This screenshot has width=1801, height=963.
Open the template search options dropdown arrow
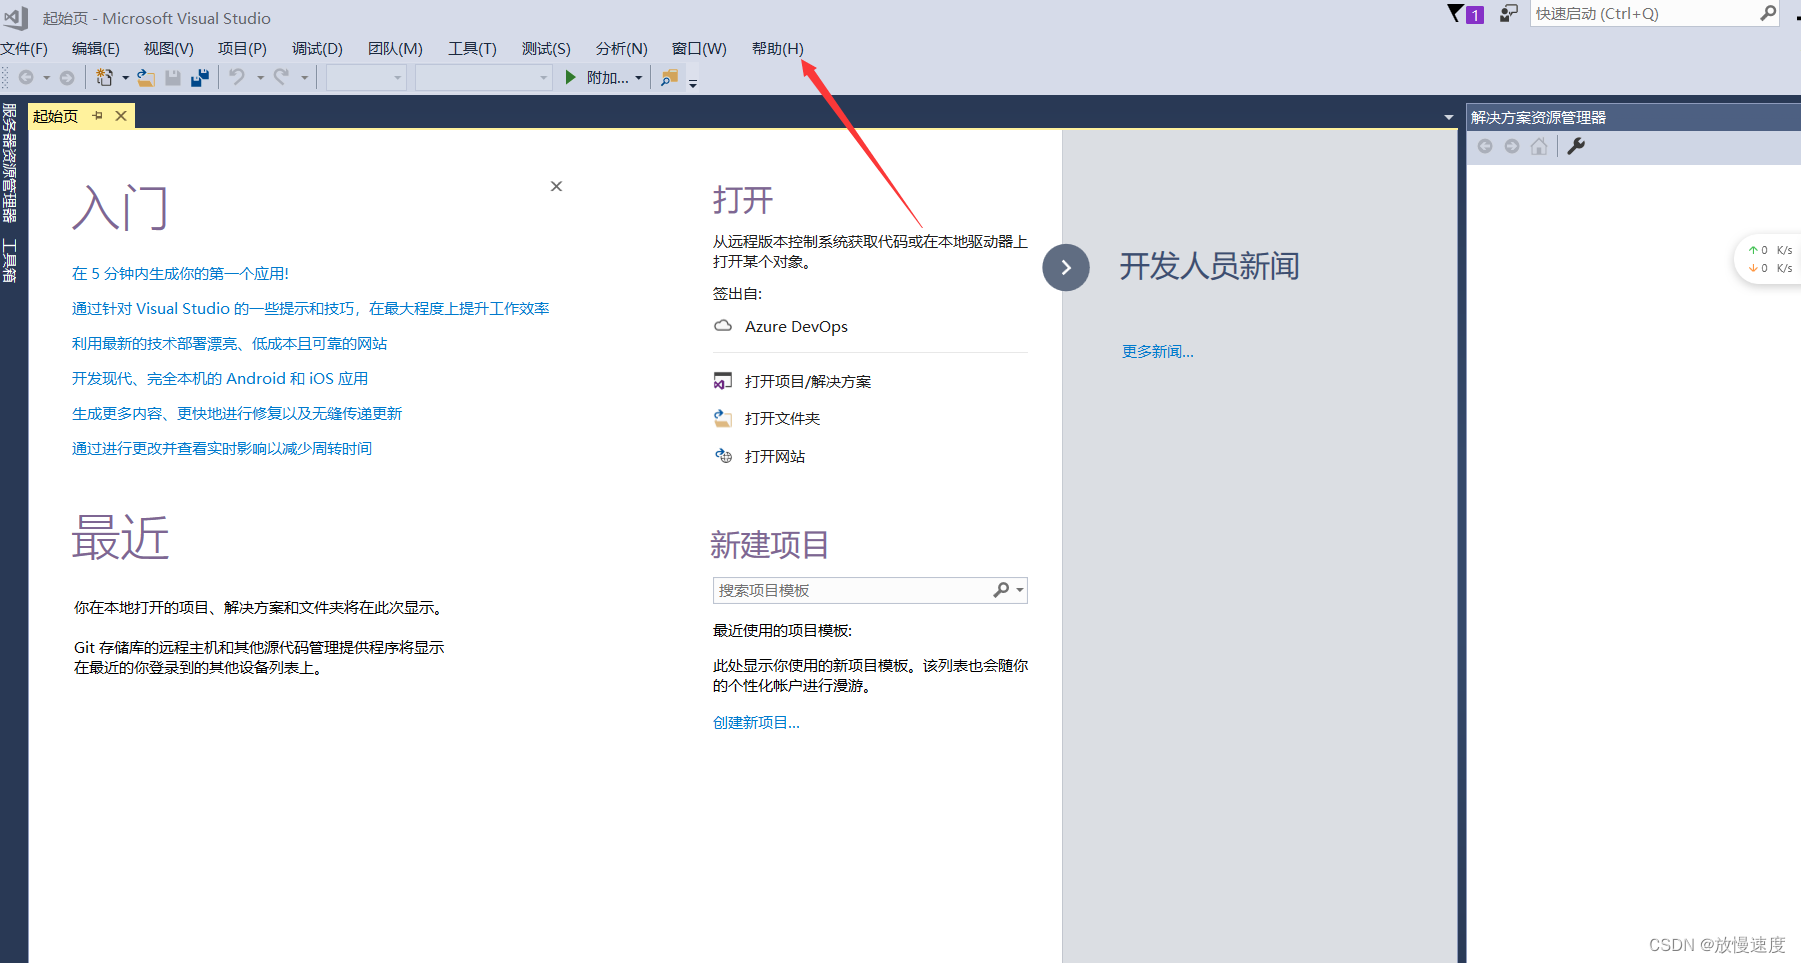coord(1020,590)
